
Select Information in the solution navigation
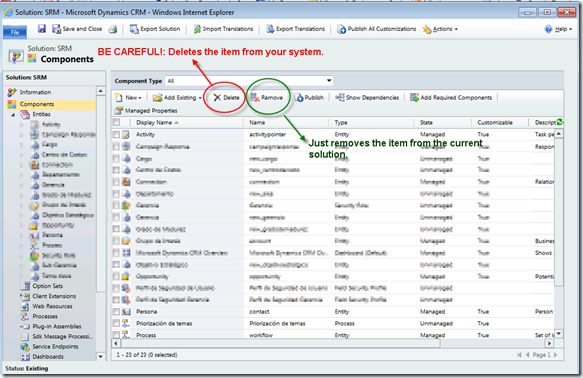tap(35, 92)
